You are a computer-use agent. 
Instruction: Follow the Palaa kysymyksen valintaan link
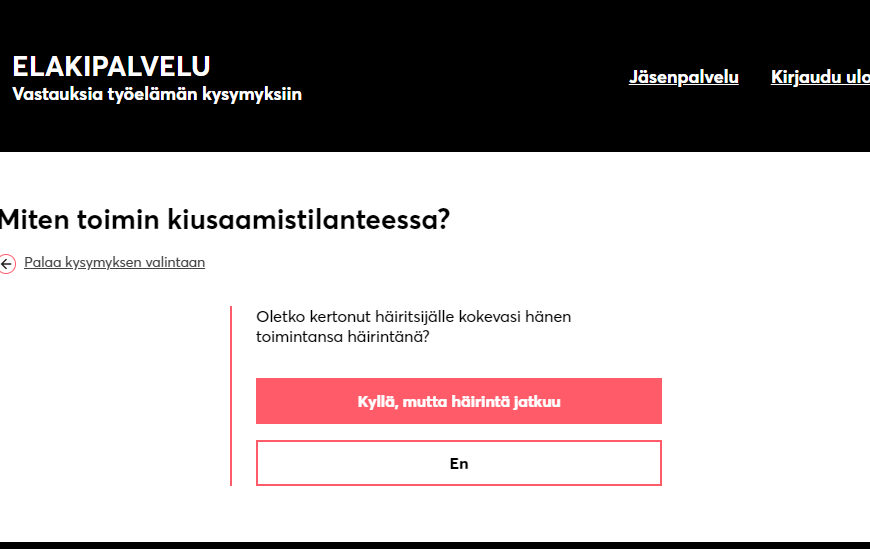click(114, 263)
